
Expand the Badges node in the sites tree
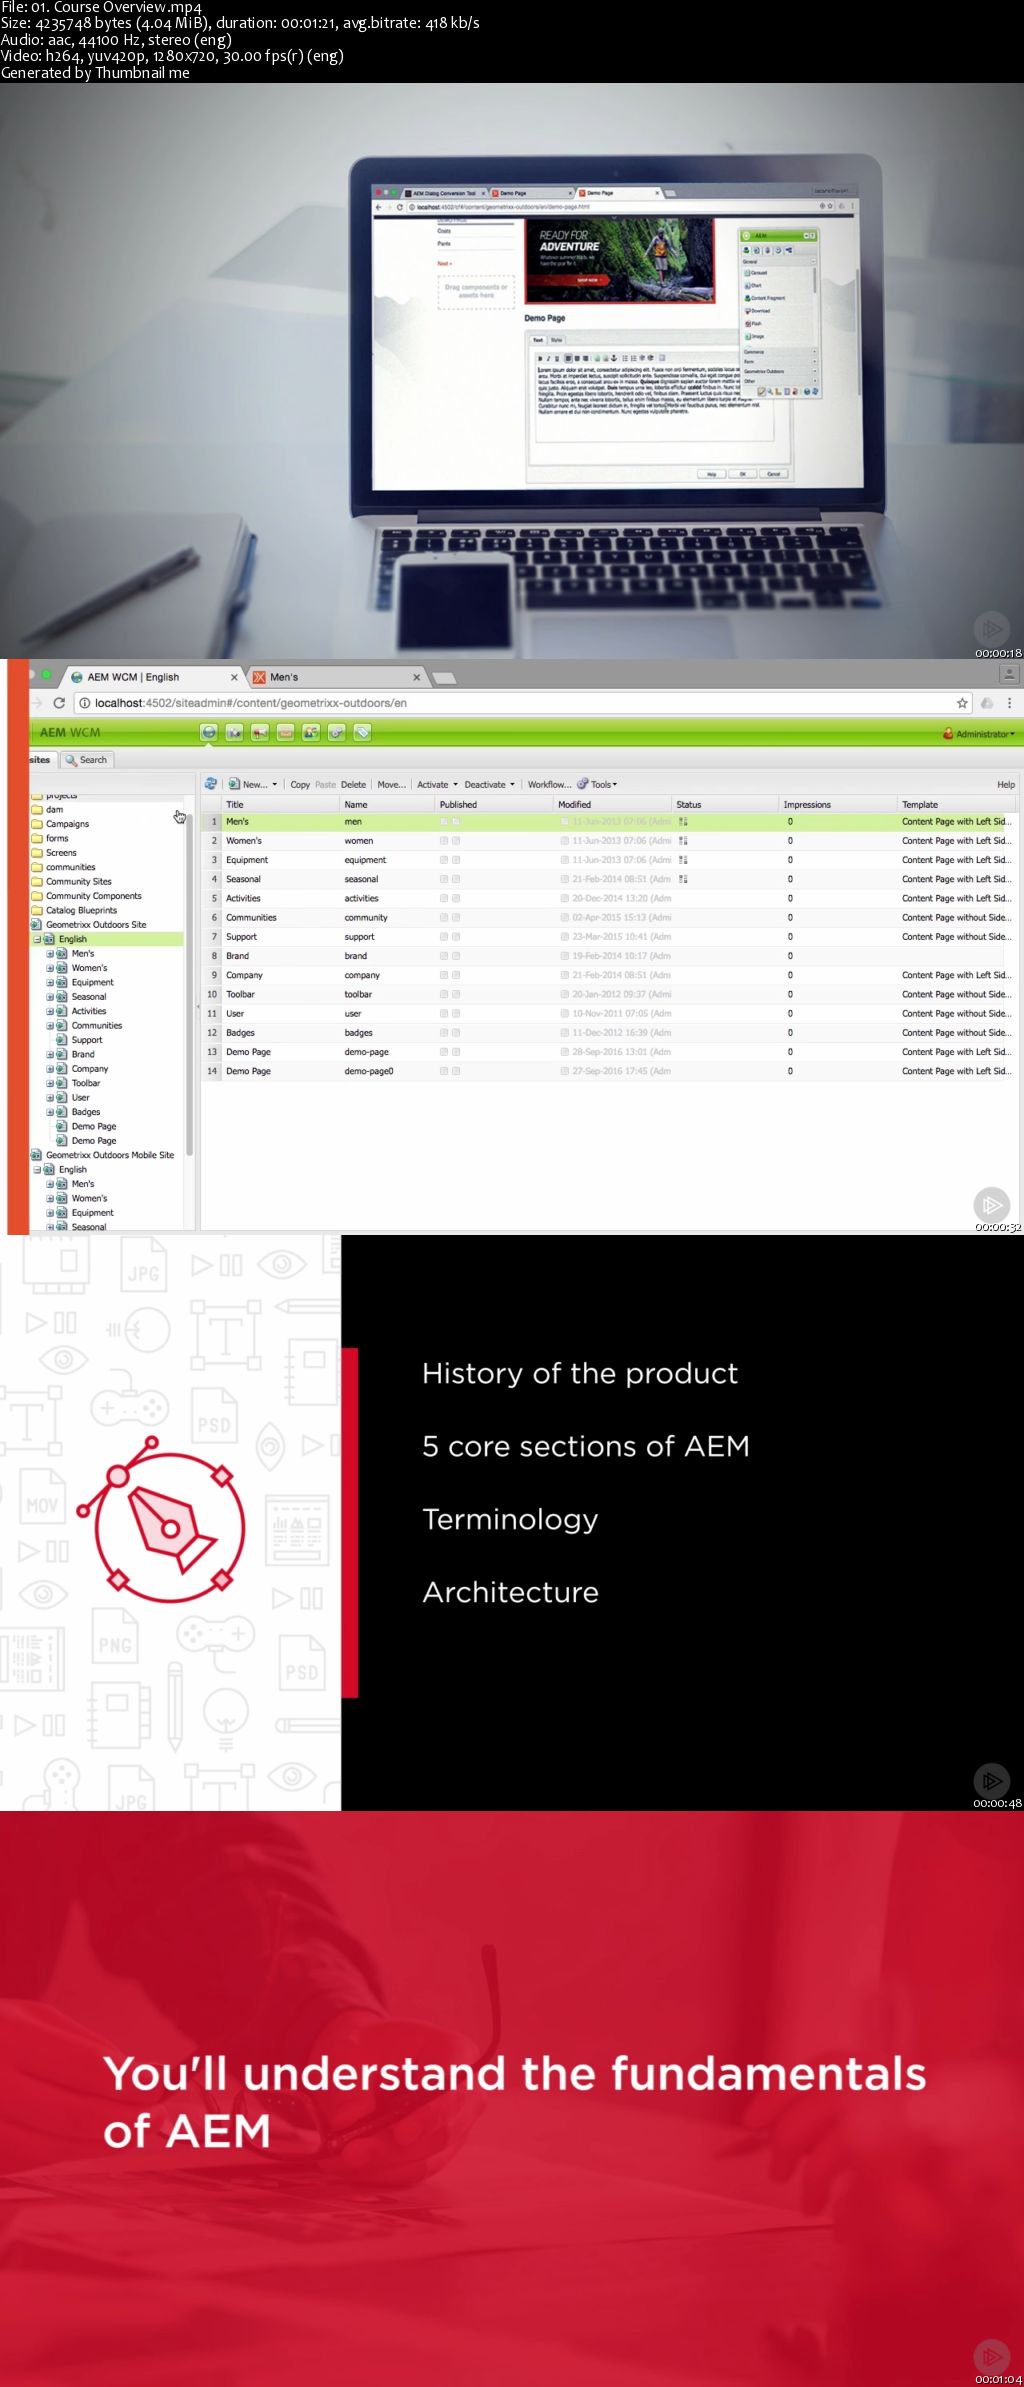[x=50, y=1112]
